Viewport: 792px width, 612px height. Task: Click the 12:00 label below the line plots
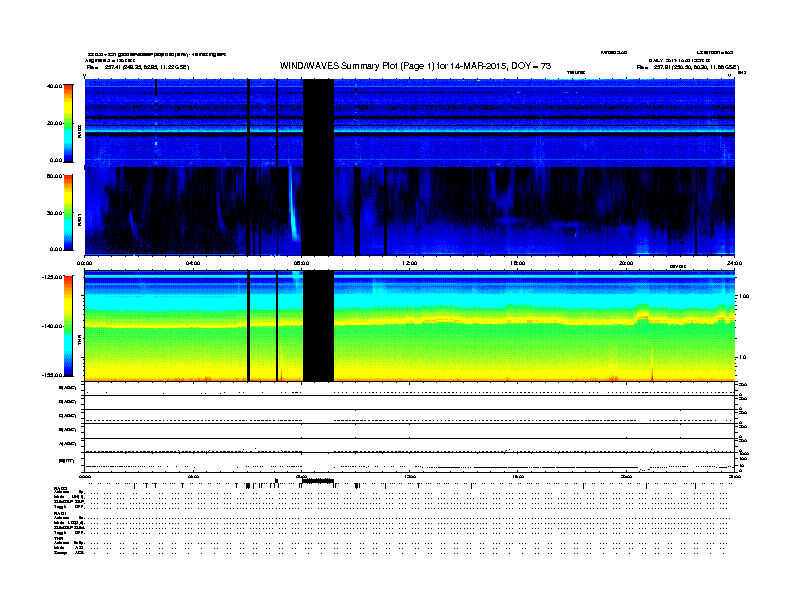pyautogui.click(x=410, y=477)
